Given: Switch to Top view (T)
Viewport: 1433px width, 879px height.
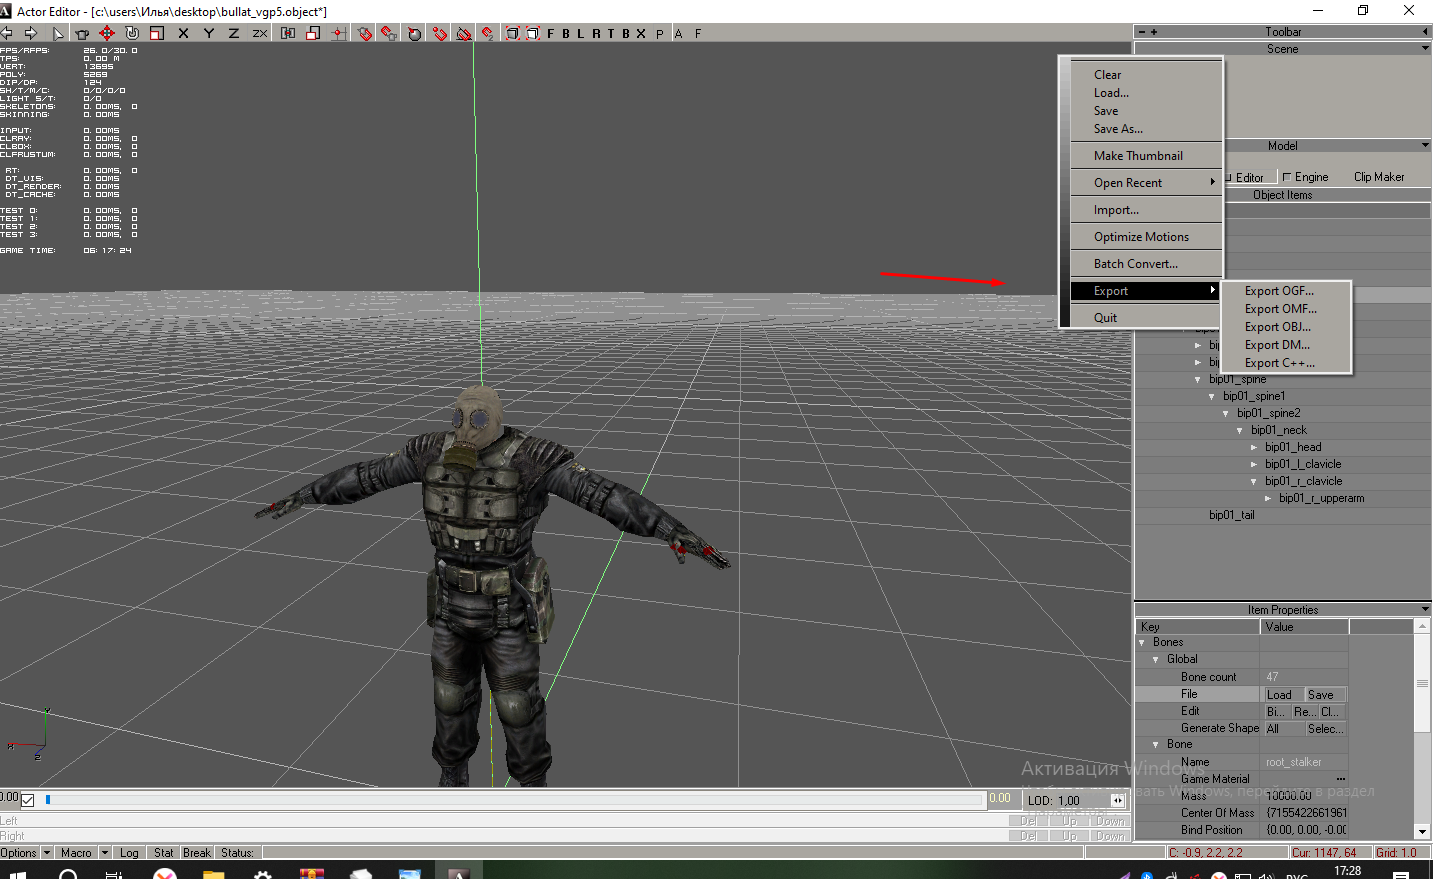Looking at the screenshot, I should coord(611,33).
